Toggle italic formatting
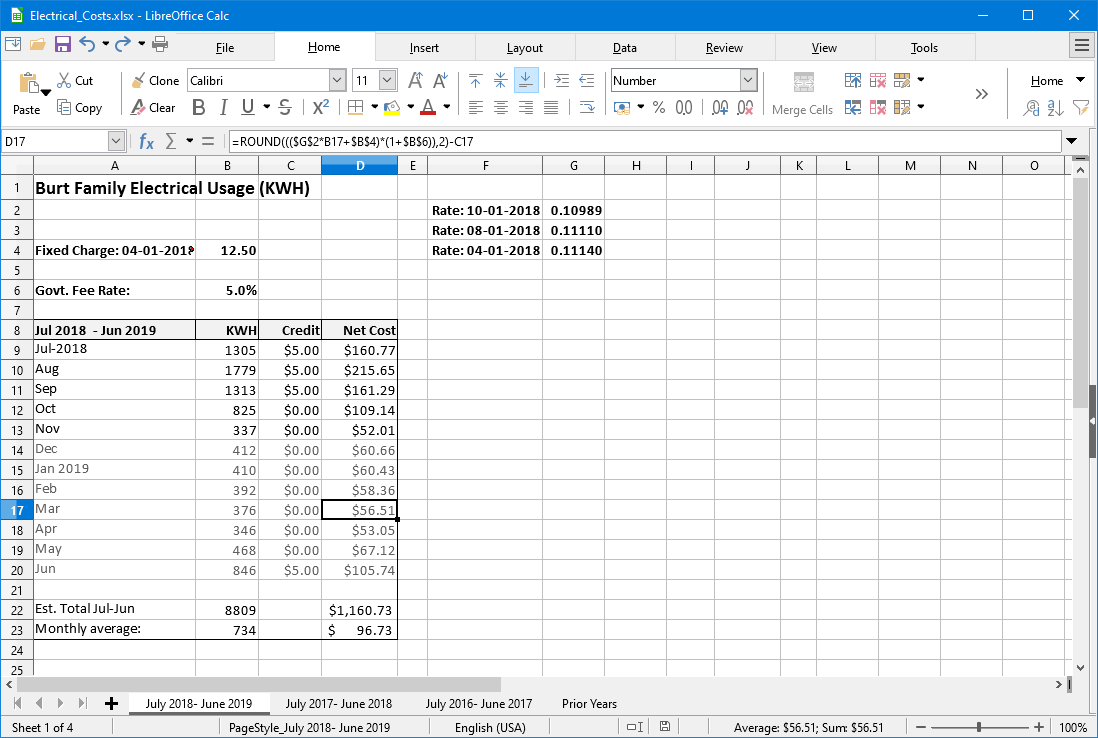This screenshot has width=1098, height=738. pyautogui.click(x=222, y=108)
